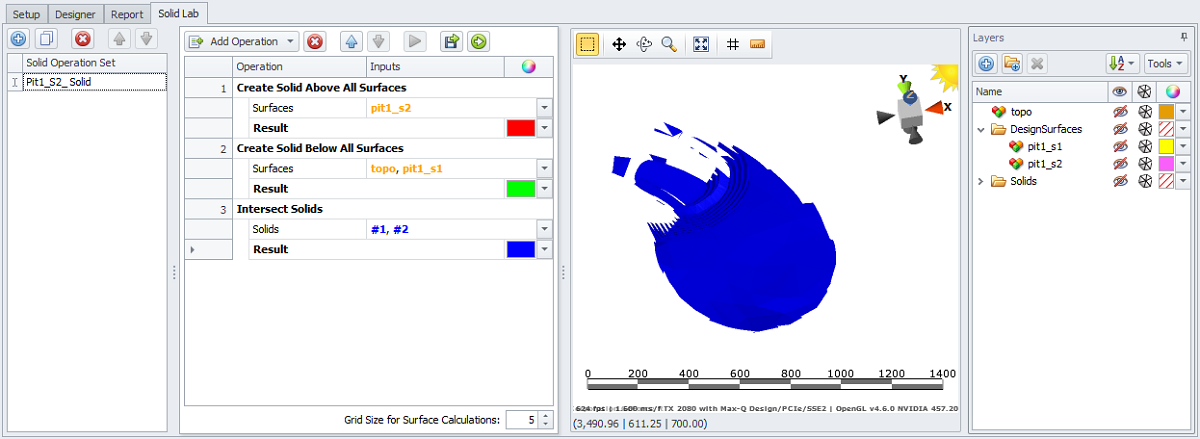Add a new solid operation set
Screen dimensions: 1200x439
(x=18, y=39)
